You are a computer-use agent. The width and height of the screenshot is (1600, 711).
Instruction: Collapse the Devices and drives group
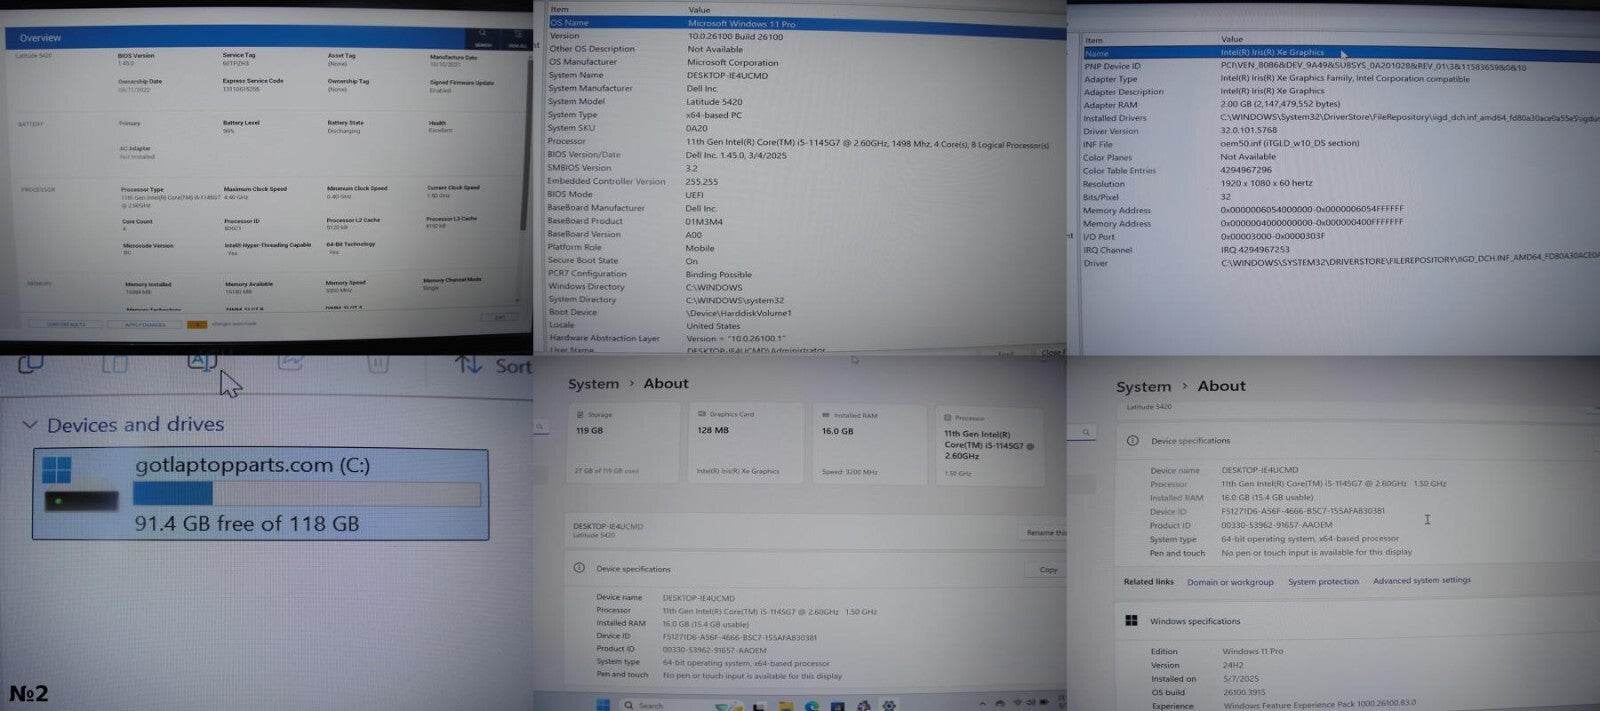coord(30,425)
